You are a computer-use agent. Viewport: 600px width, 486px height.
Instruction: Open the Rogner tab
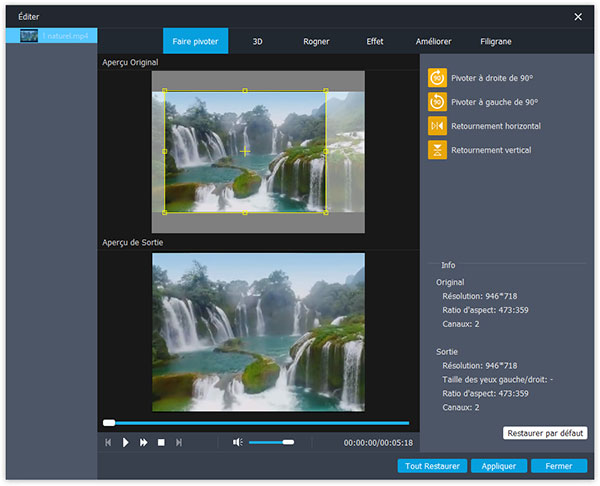point(316,42)
